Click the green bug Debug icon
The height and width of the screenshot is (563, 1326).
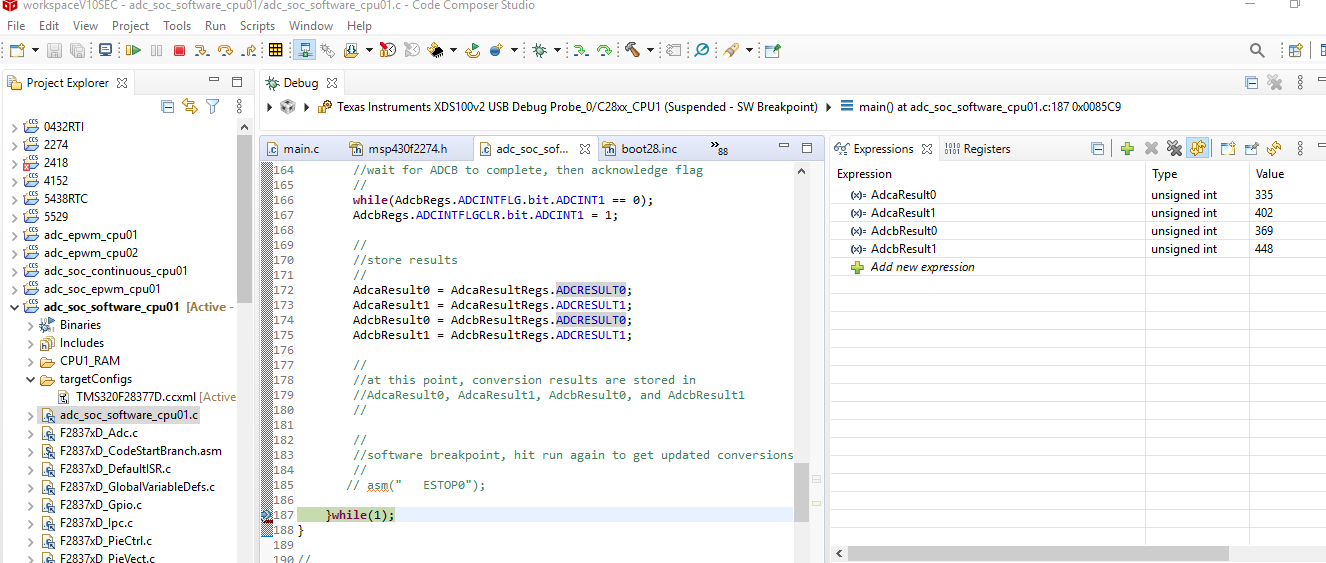pos(540,50)
